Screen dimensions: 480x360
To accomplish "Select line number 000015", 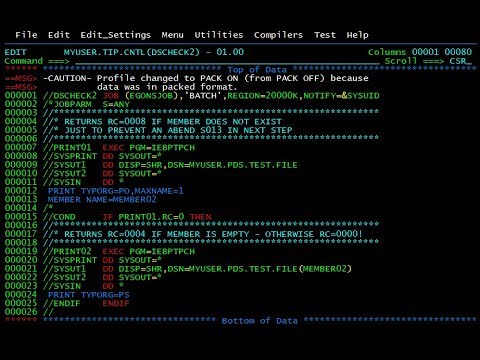I will pyautogui.click(x=21, y=217).
